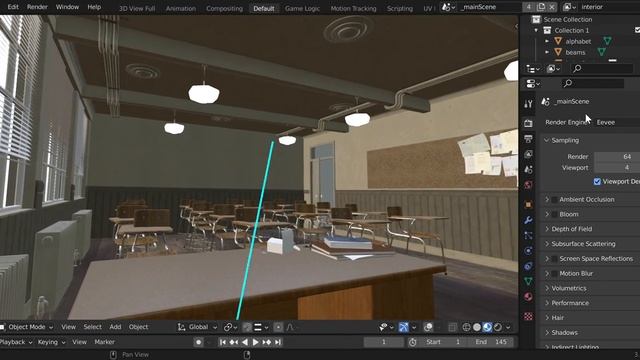Open the Keying popover in timeline
640x360 pixels.
[51, 342]
